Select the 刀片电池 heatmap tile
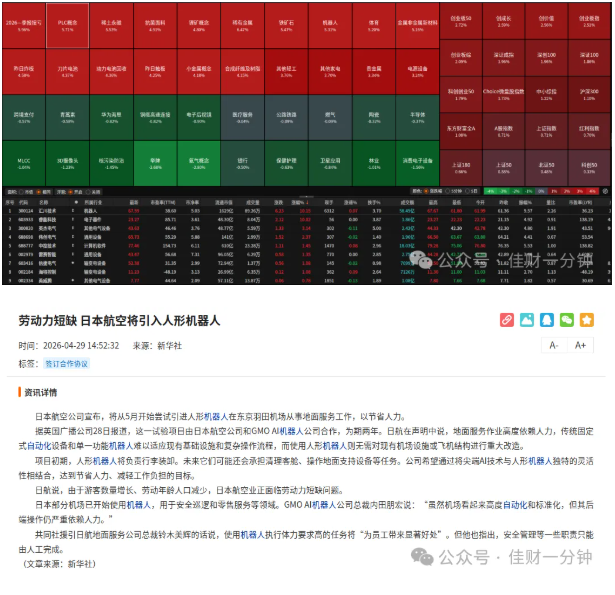Image resolution: width=615 pixels, height=595 pixels. 67,71
